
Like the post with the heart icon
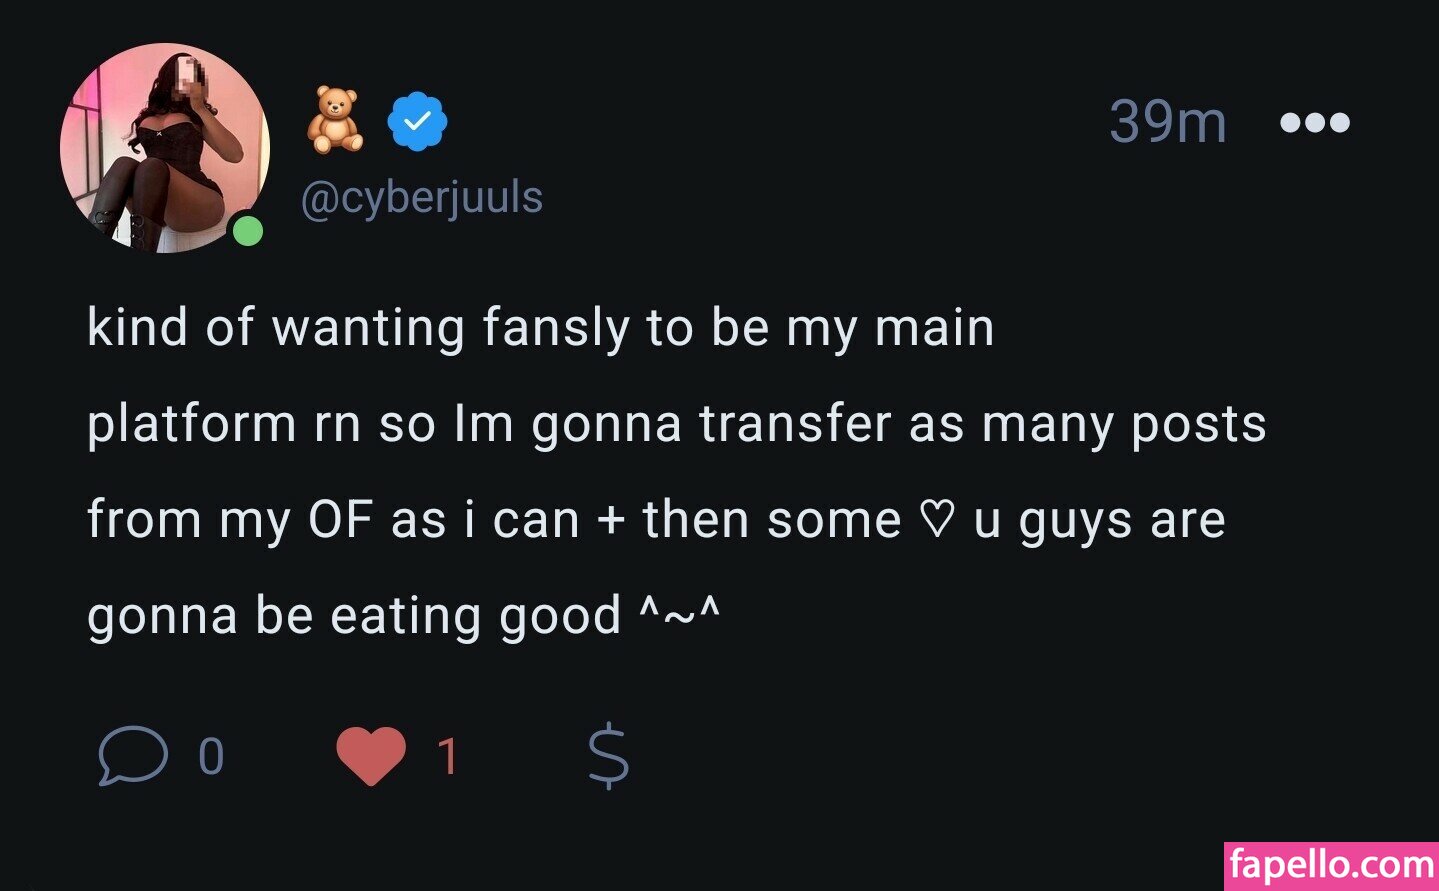pyautogui.click(x=371, y=756)
